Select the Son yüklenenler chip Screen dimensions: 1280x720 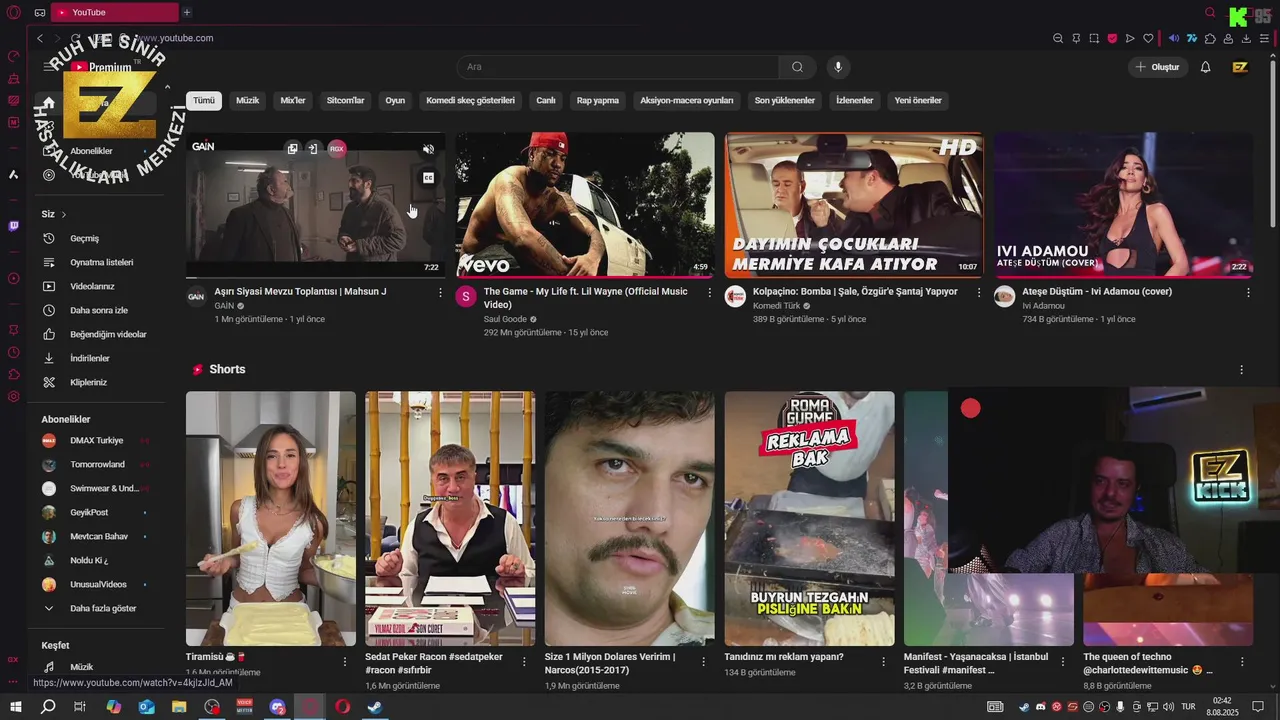coord(784,100)
